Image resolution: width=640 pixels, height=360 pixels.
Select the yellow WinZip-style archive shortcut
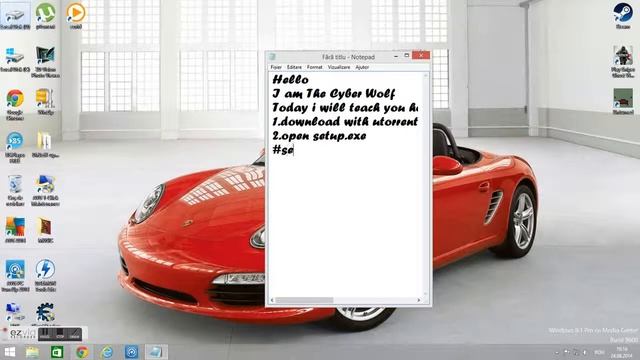45,102
